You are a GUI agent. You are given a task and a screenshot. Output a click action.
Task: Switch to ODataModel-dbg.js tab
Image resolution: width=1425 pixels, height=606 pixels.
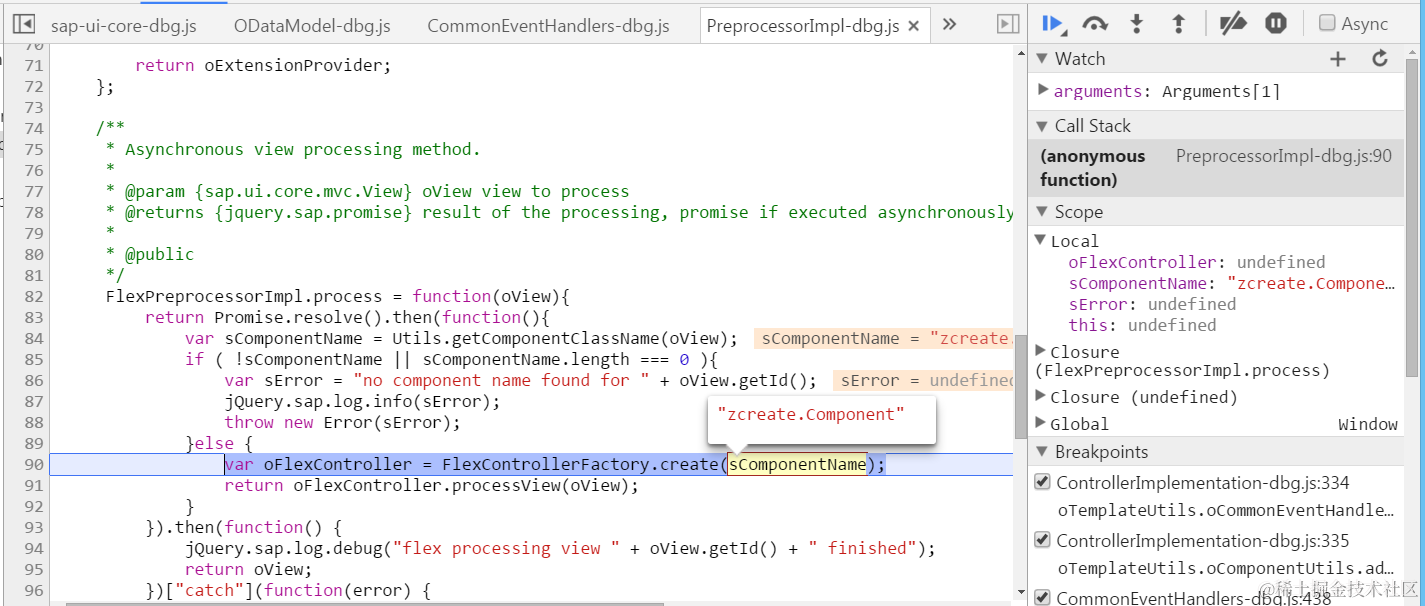312,26
